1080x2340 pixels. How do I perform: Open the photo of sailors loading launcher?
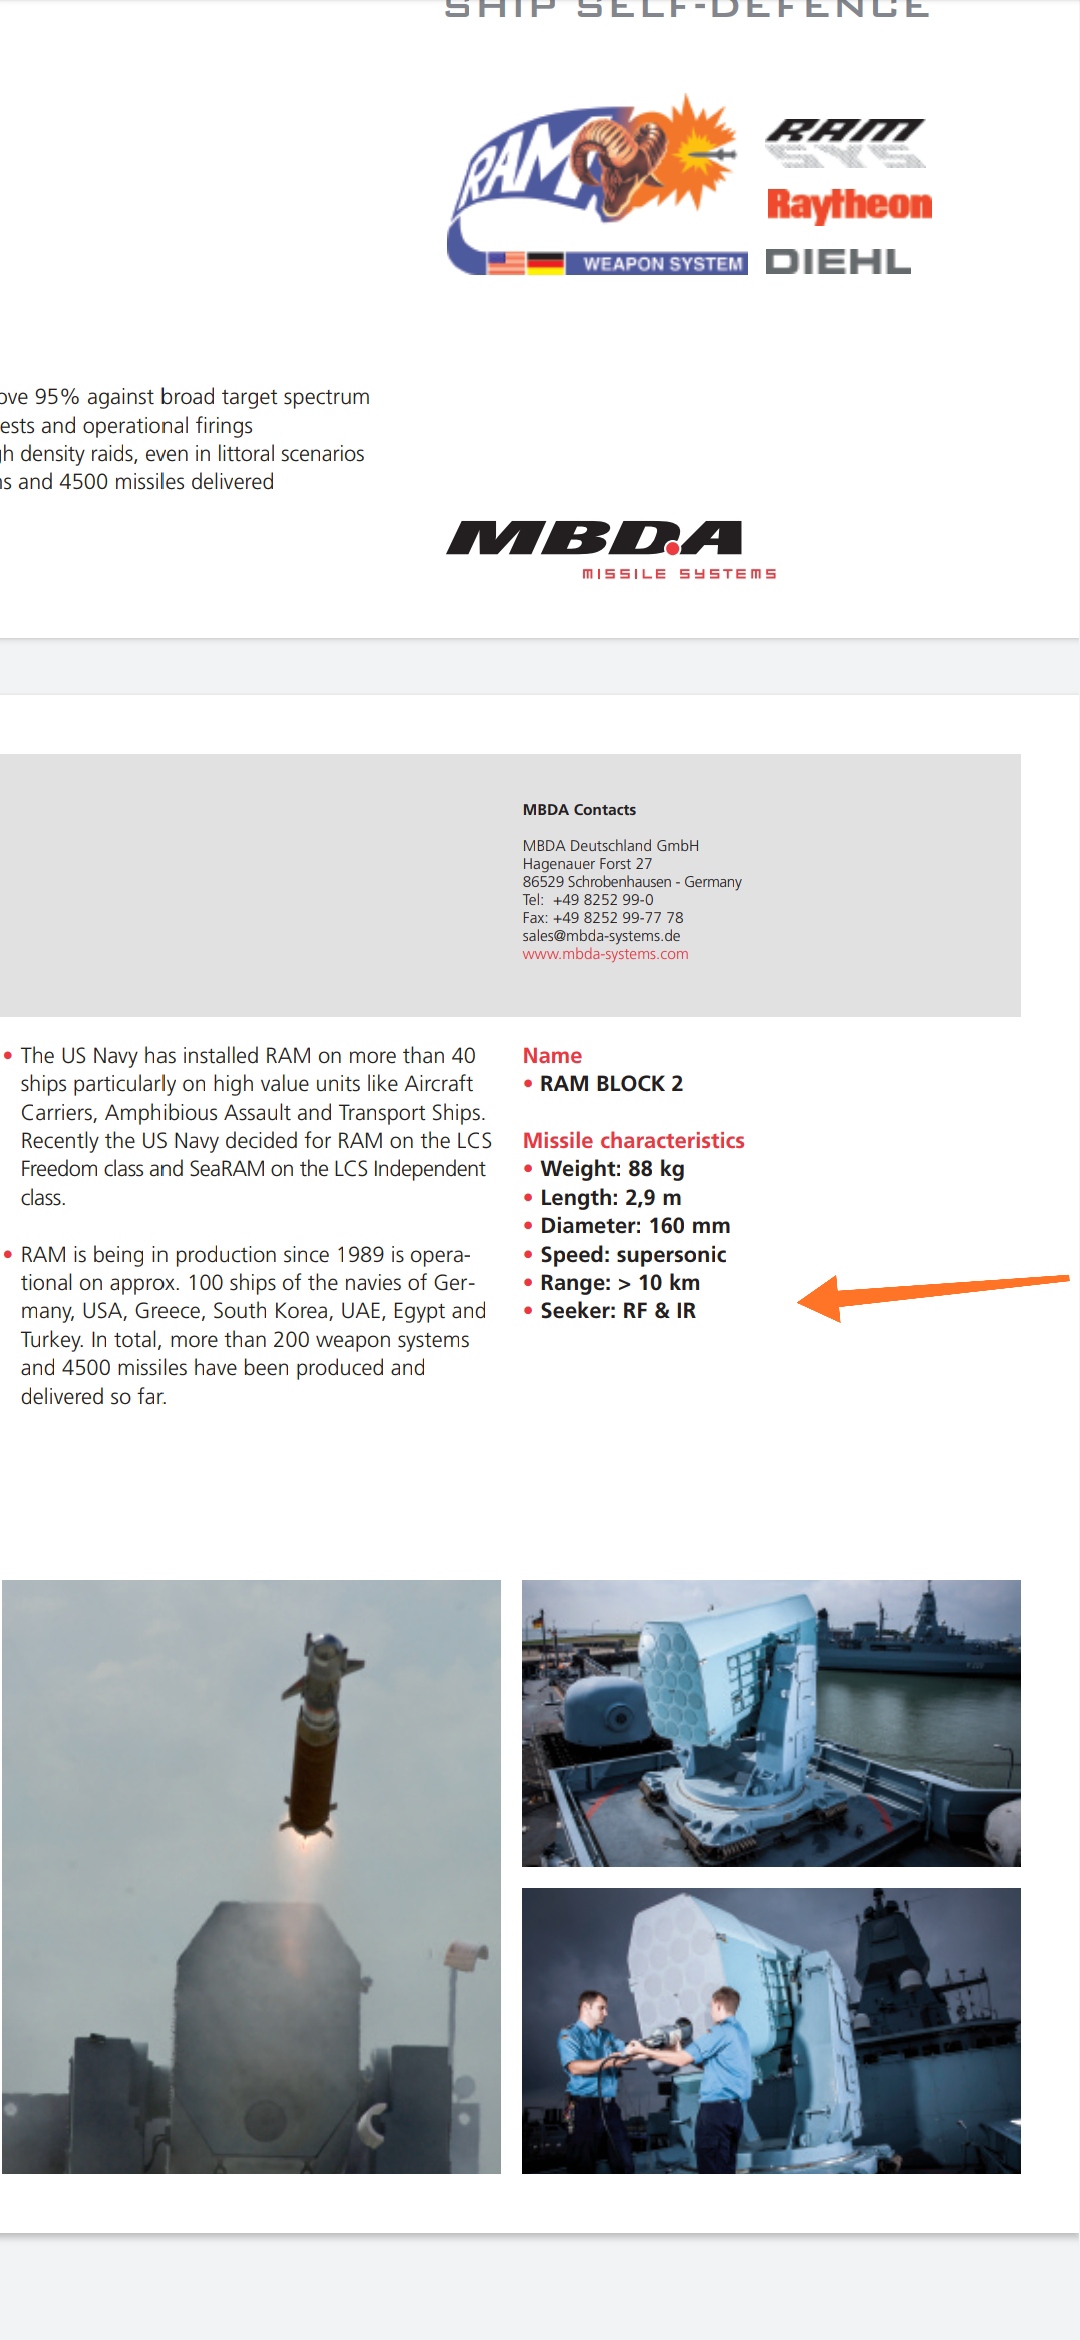[771, 2031]
